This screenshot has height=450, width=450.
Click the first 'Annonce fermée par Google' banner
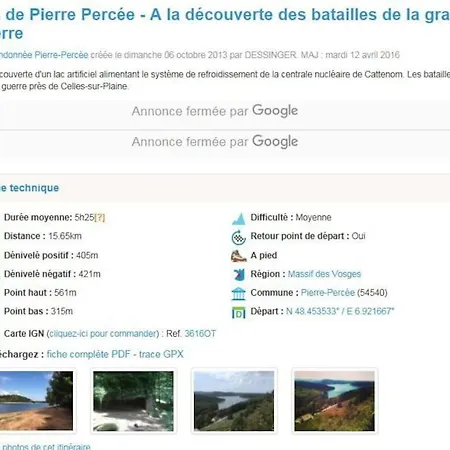[215, 111]
